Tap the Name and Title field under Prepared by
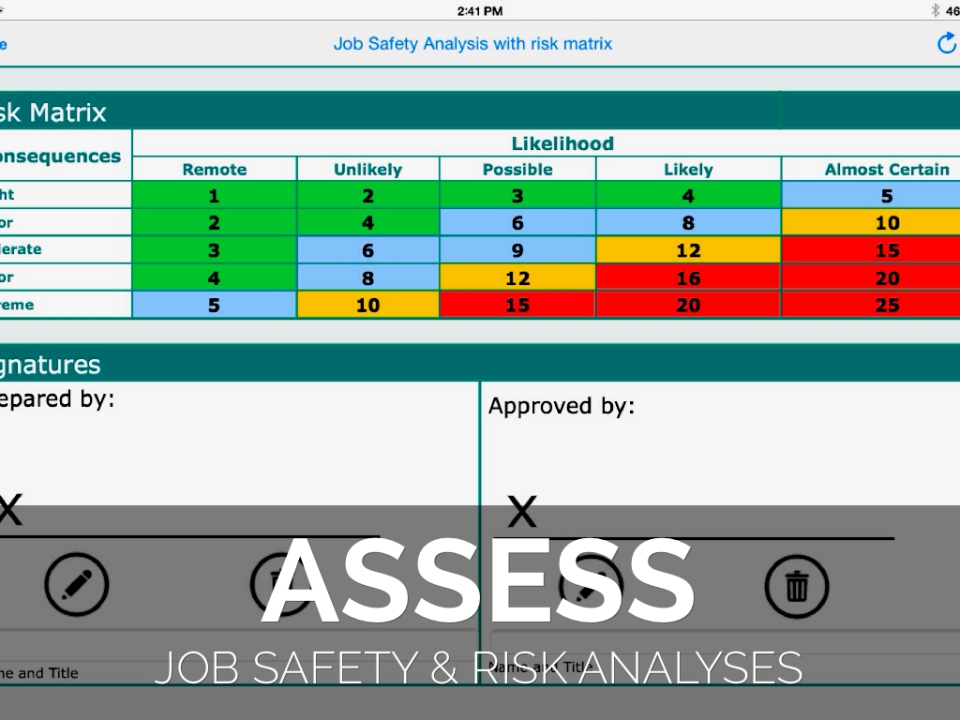This screenshot has width=960, height=720. pyautogui.click(x=40, y=673)
